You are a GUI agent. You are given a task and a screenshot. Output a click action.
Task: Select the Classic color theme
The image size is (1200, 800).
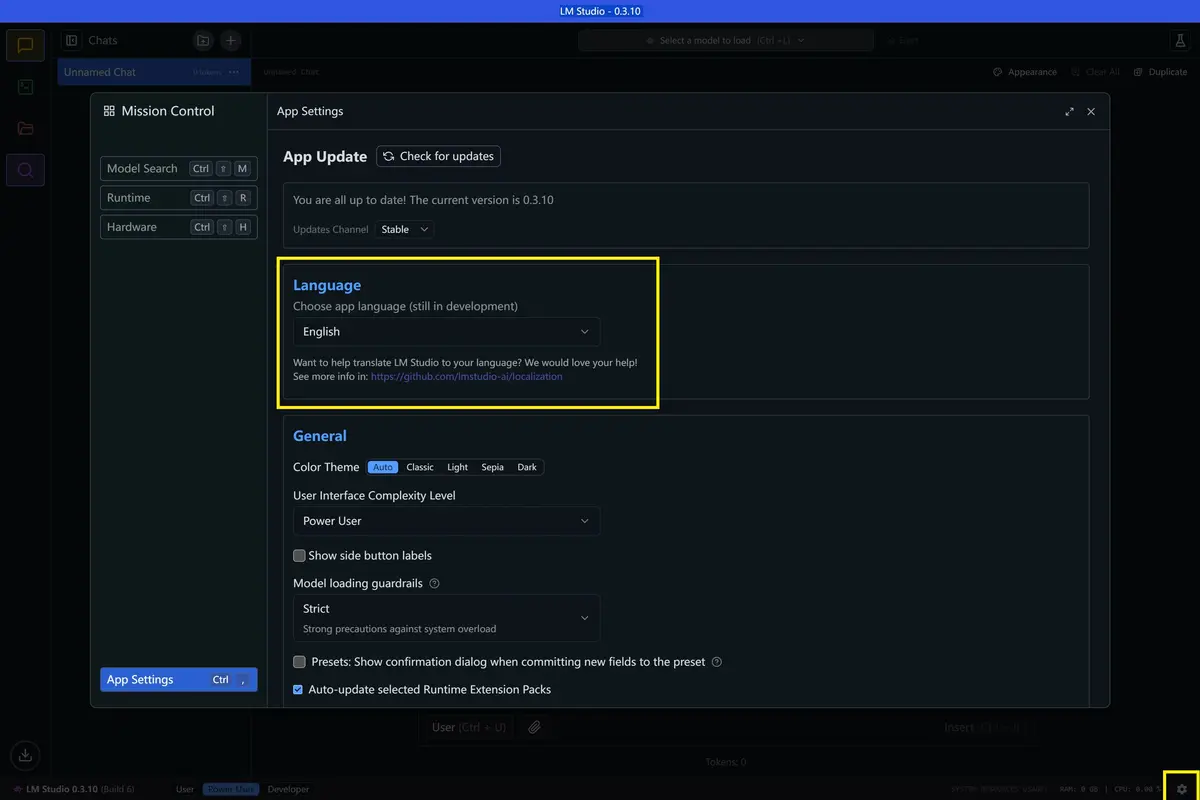420,467
